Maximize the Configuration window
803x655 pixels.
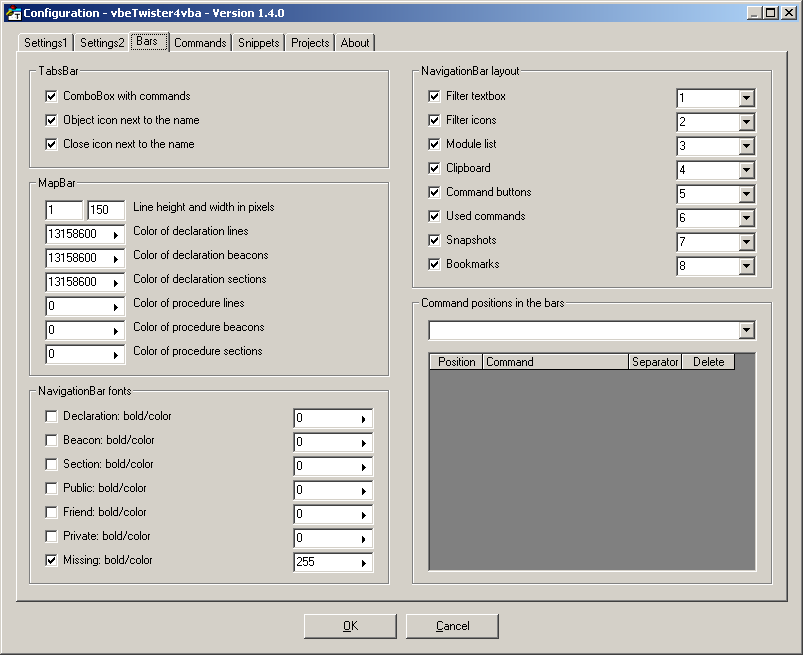coord(770,13)
